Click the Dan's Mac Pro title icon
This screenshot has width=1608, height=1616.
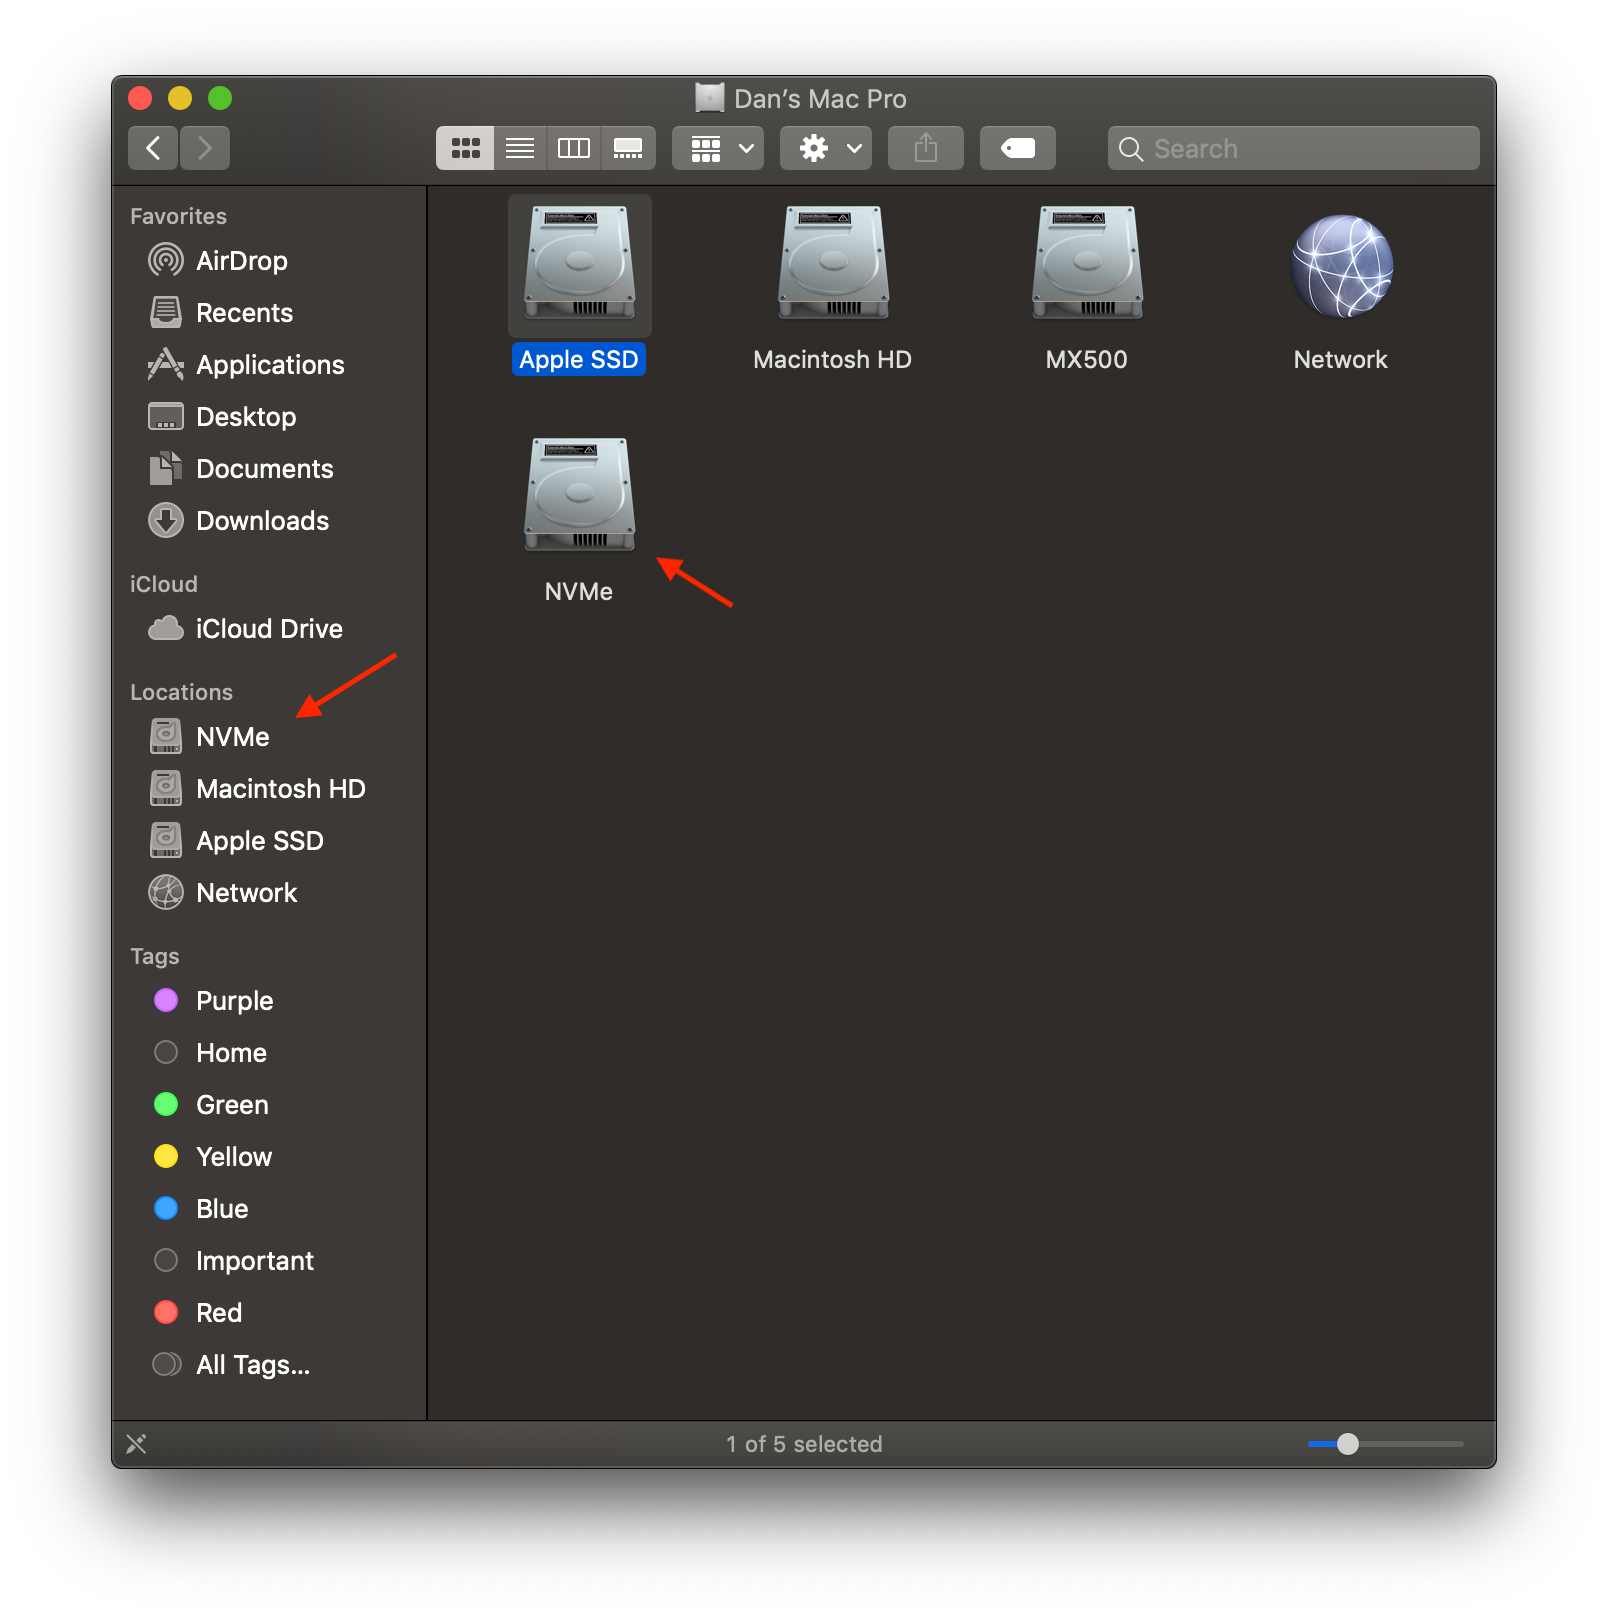[710, 98]
